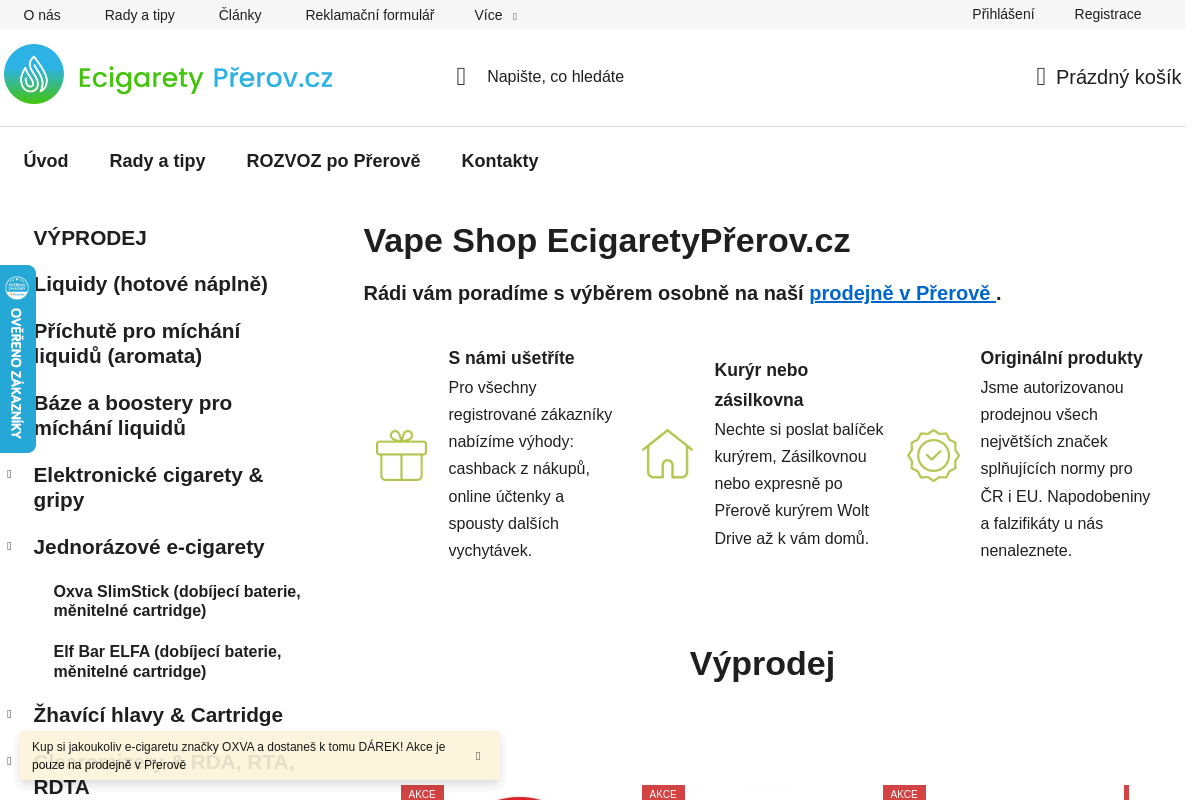Click the Vape Shop EcigaretyPřerov.cz heading
1200x800 pixels.
(x=607, y=240)
